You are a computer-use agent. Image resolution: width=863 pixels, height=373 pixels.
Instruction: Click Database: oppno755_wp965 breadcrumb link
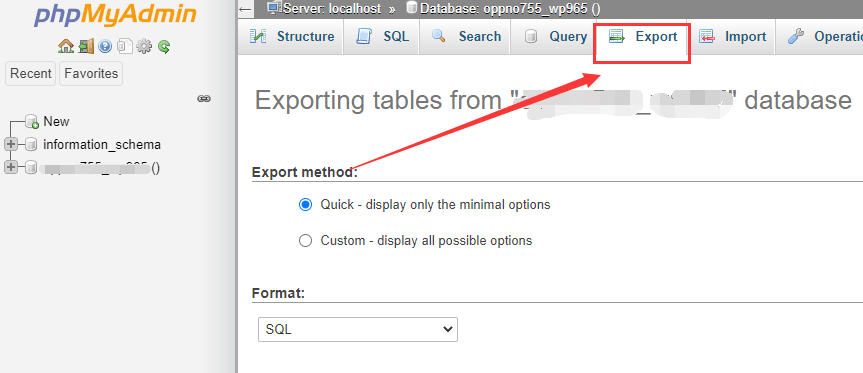click(x=510, y=8)
